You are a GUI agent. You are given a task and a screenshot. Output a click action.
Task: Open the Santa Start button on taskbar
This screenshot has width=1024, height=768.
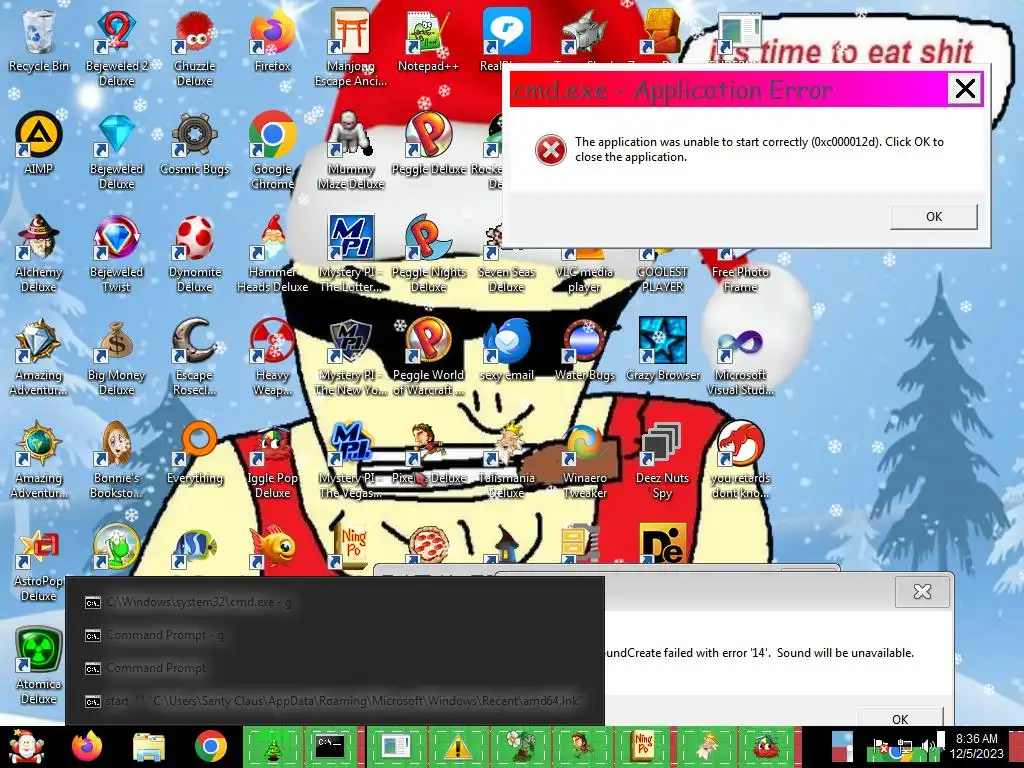click(26, 746)
